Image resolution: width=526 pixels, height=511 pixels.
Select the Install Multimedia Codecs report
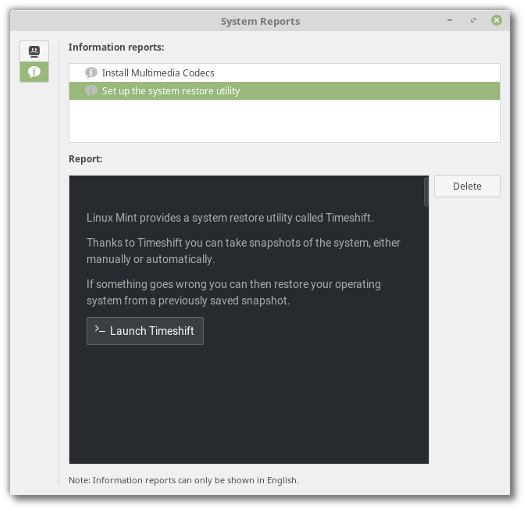click(x=284, y=73)
